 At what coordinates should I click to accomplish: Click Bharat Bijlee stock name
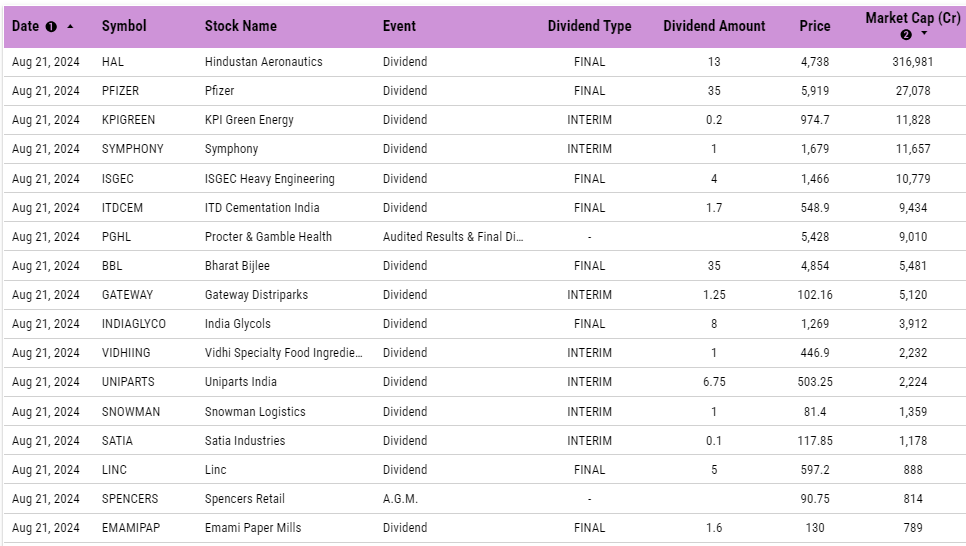(237, 266)
